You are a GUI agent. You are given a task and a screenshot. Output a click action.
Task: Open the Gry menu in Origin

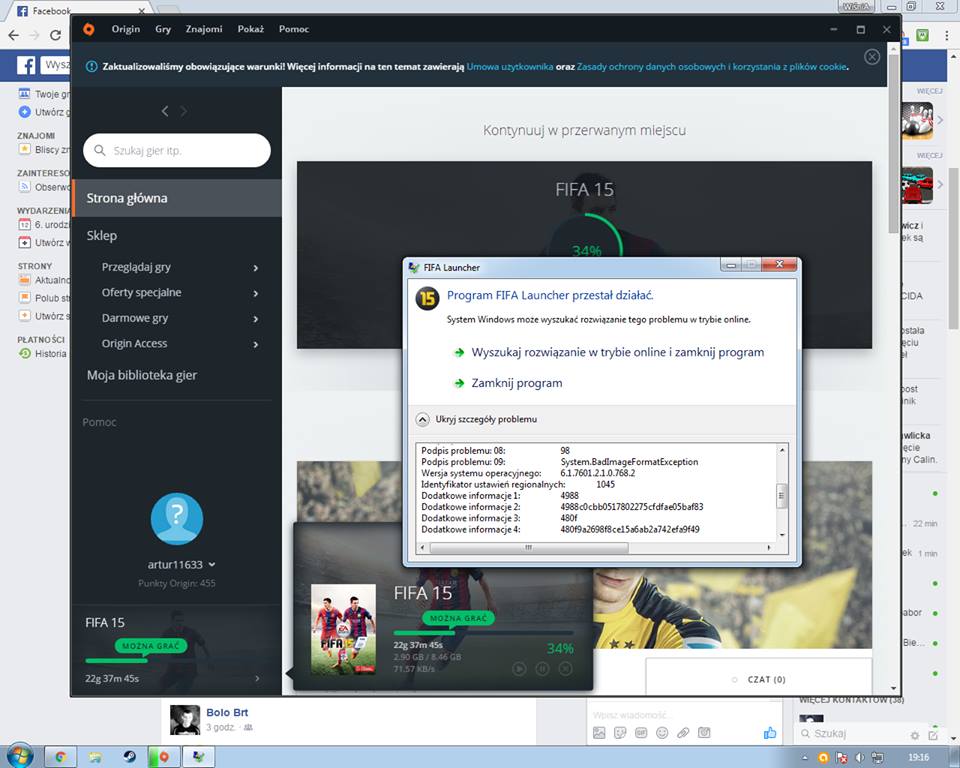(163, 29)
